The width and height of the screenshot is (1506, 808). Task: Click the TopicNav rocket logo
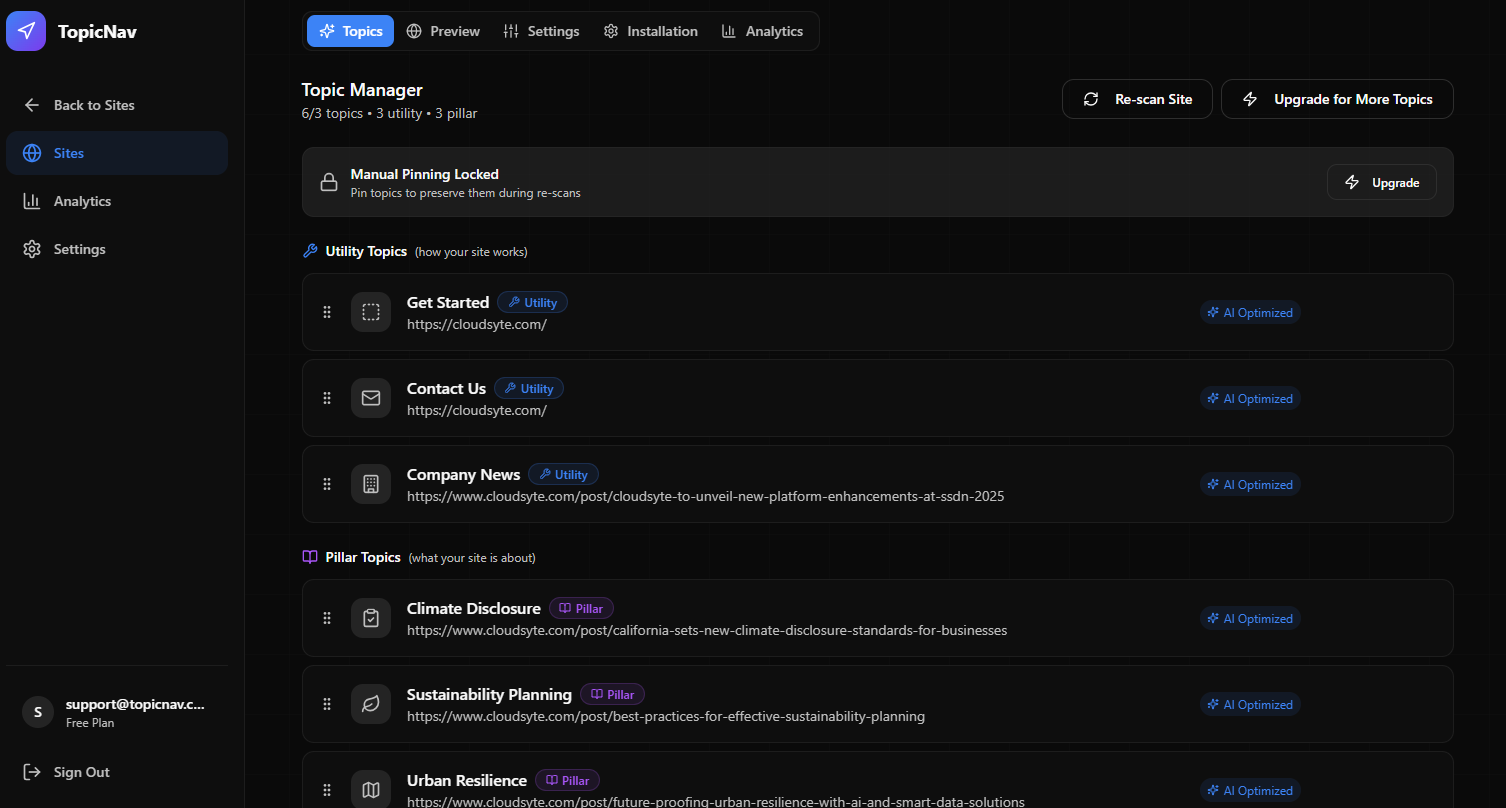click(25, 31)
